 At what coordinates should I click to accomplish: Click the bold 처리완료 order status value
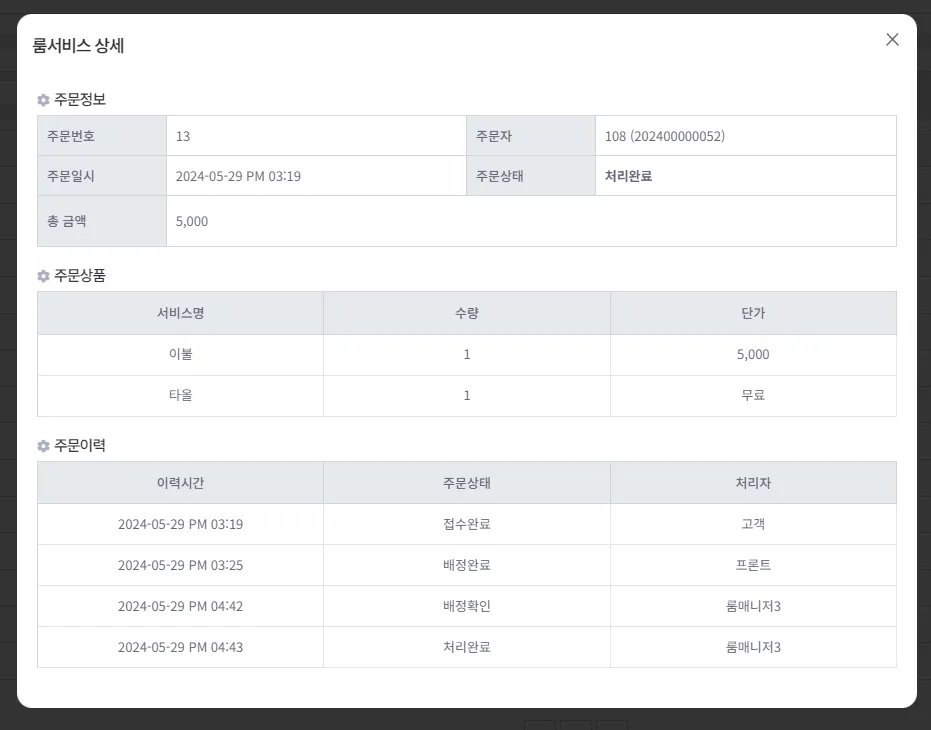[x=628, y=176]
